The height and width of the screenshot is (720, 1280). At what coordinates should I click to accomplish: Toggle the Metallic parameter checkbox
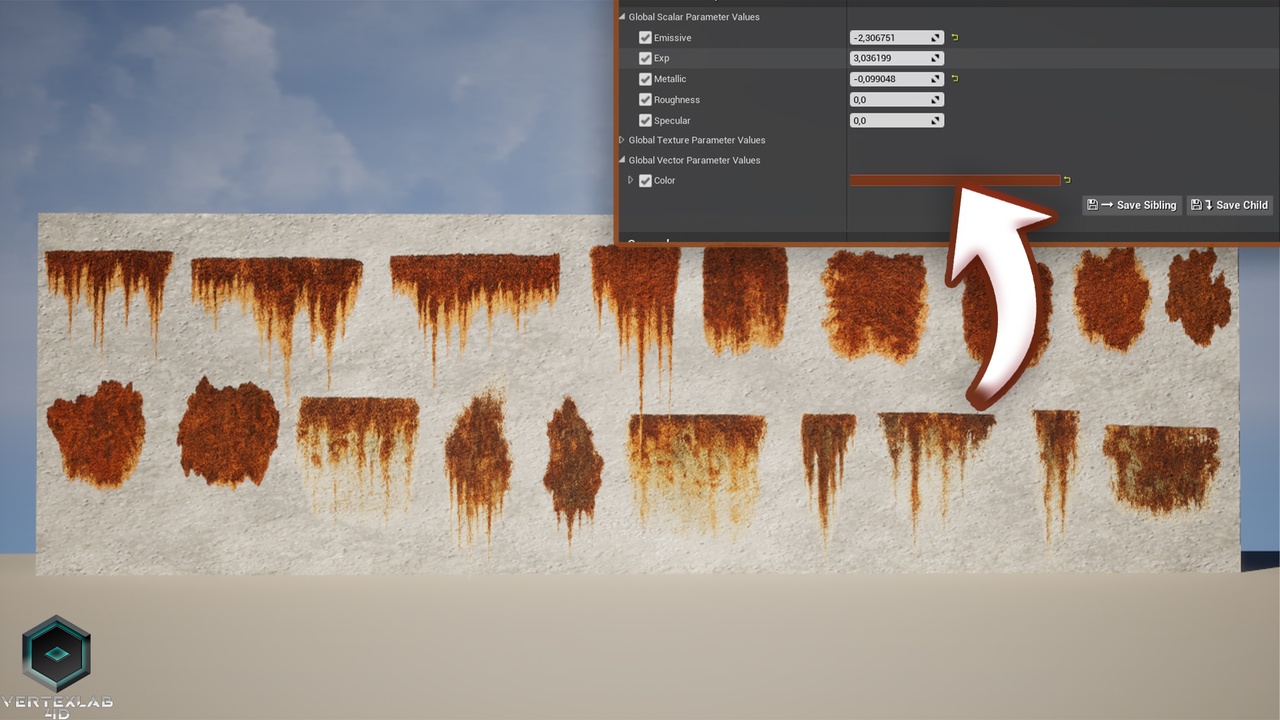[x=645, y=79]
